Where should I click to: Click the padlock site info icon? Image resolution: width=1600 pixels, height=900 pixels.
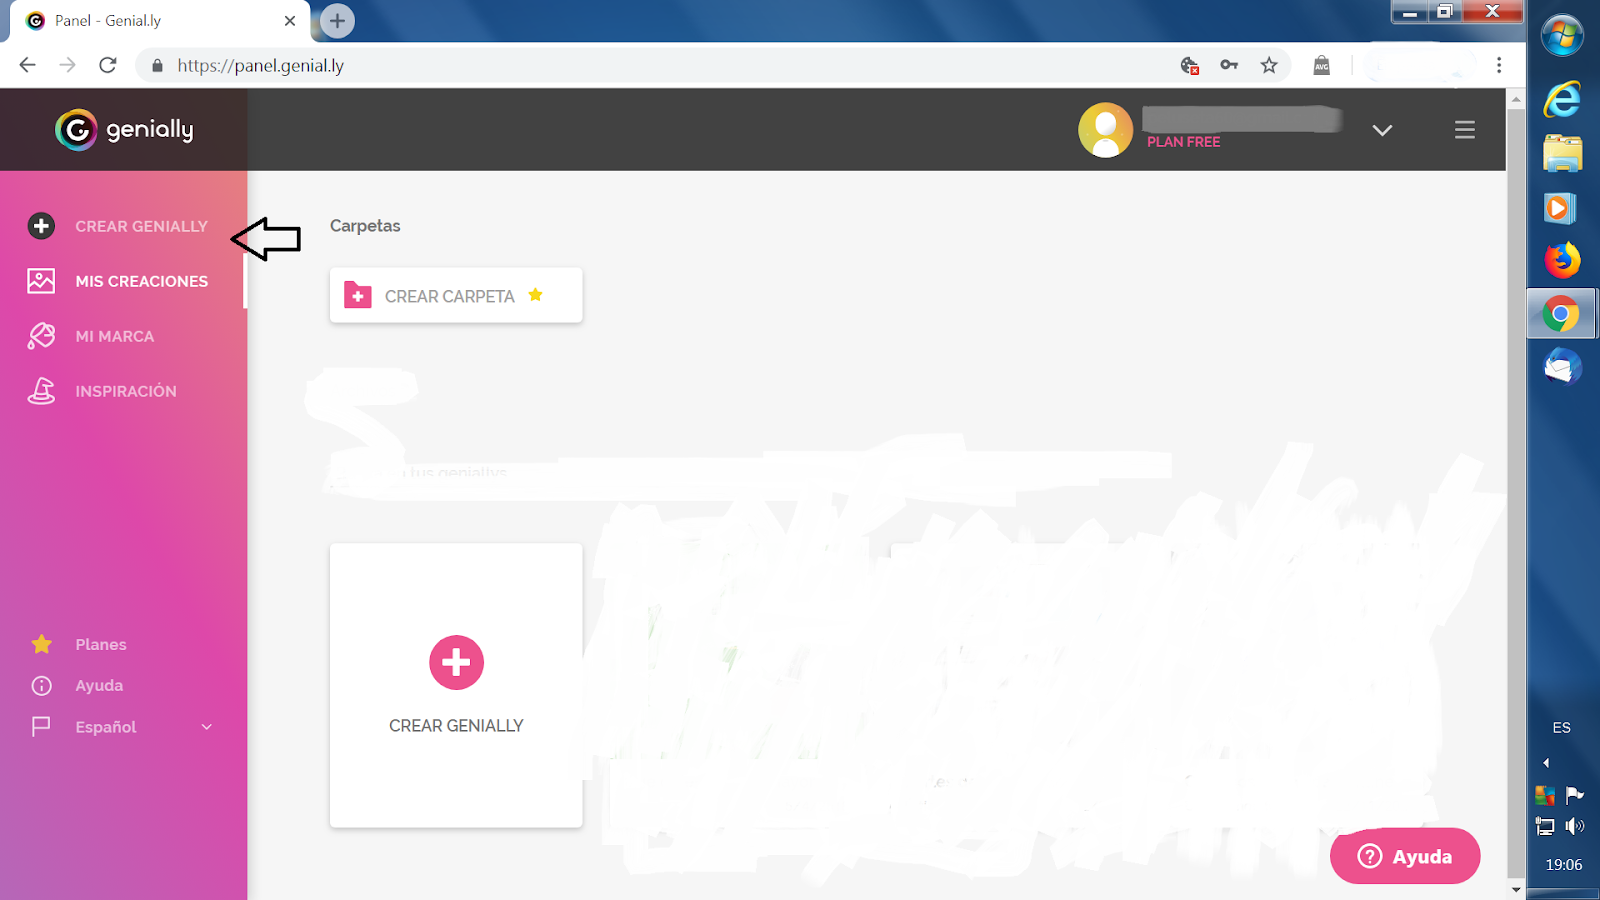pyautogui.click(x=157, y=65)
